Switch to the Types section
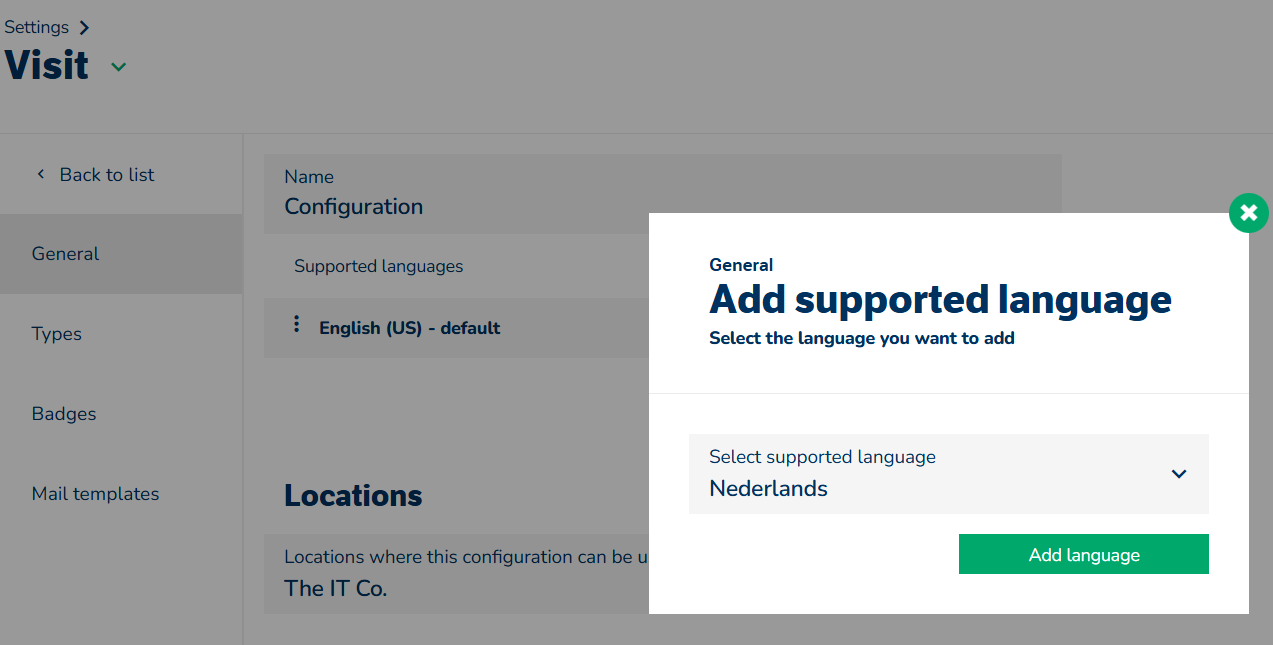The width and height of the screenshot is (1273, 645). 57,334
